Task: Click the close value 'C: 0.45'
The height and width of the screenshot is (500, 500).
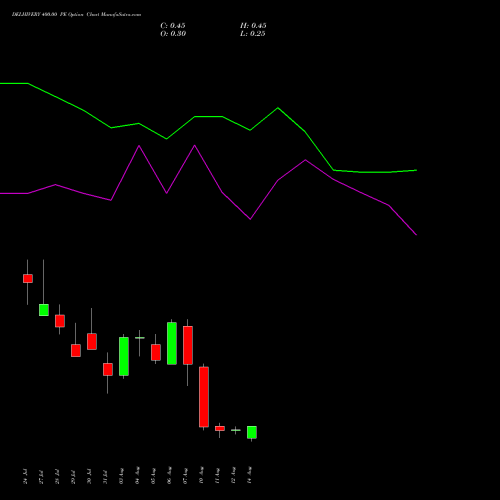Action: point(173,26)
